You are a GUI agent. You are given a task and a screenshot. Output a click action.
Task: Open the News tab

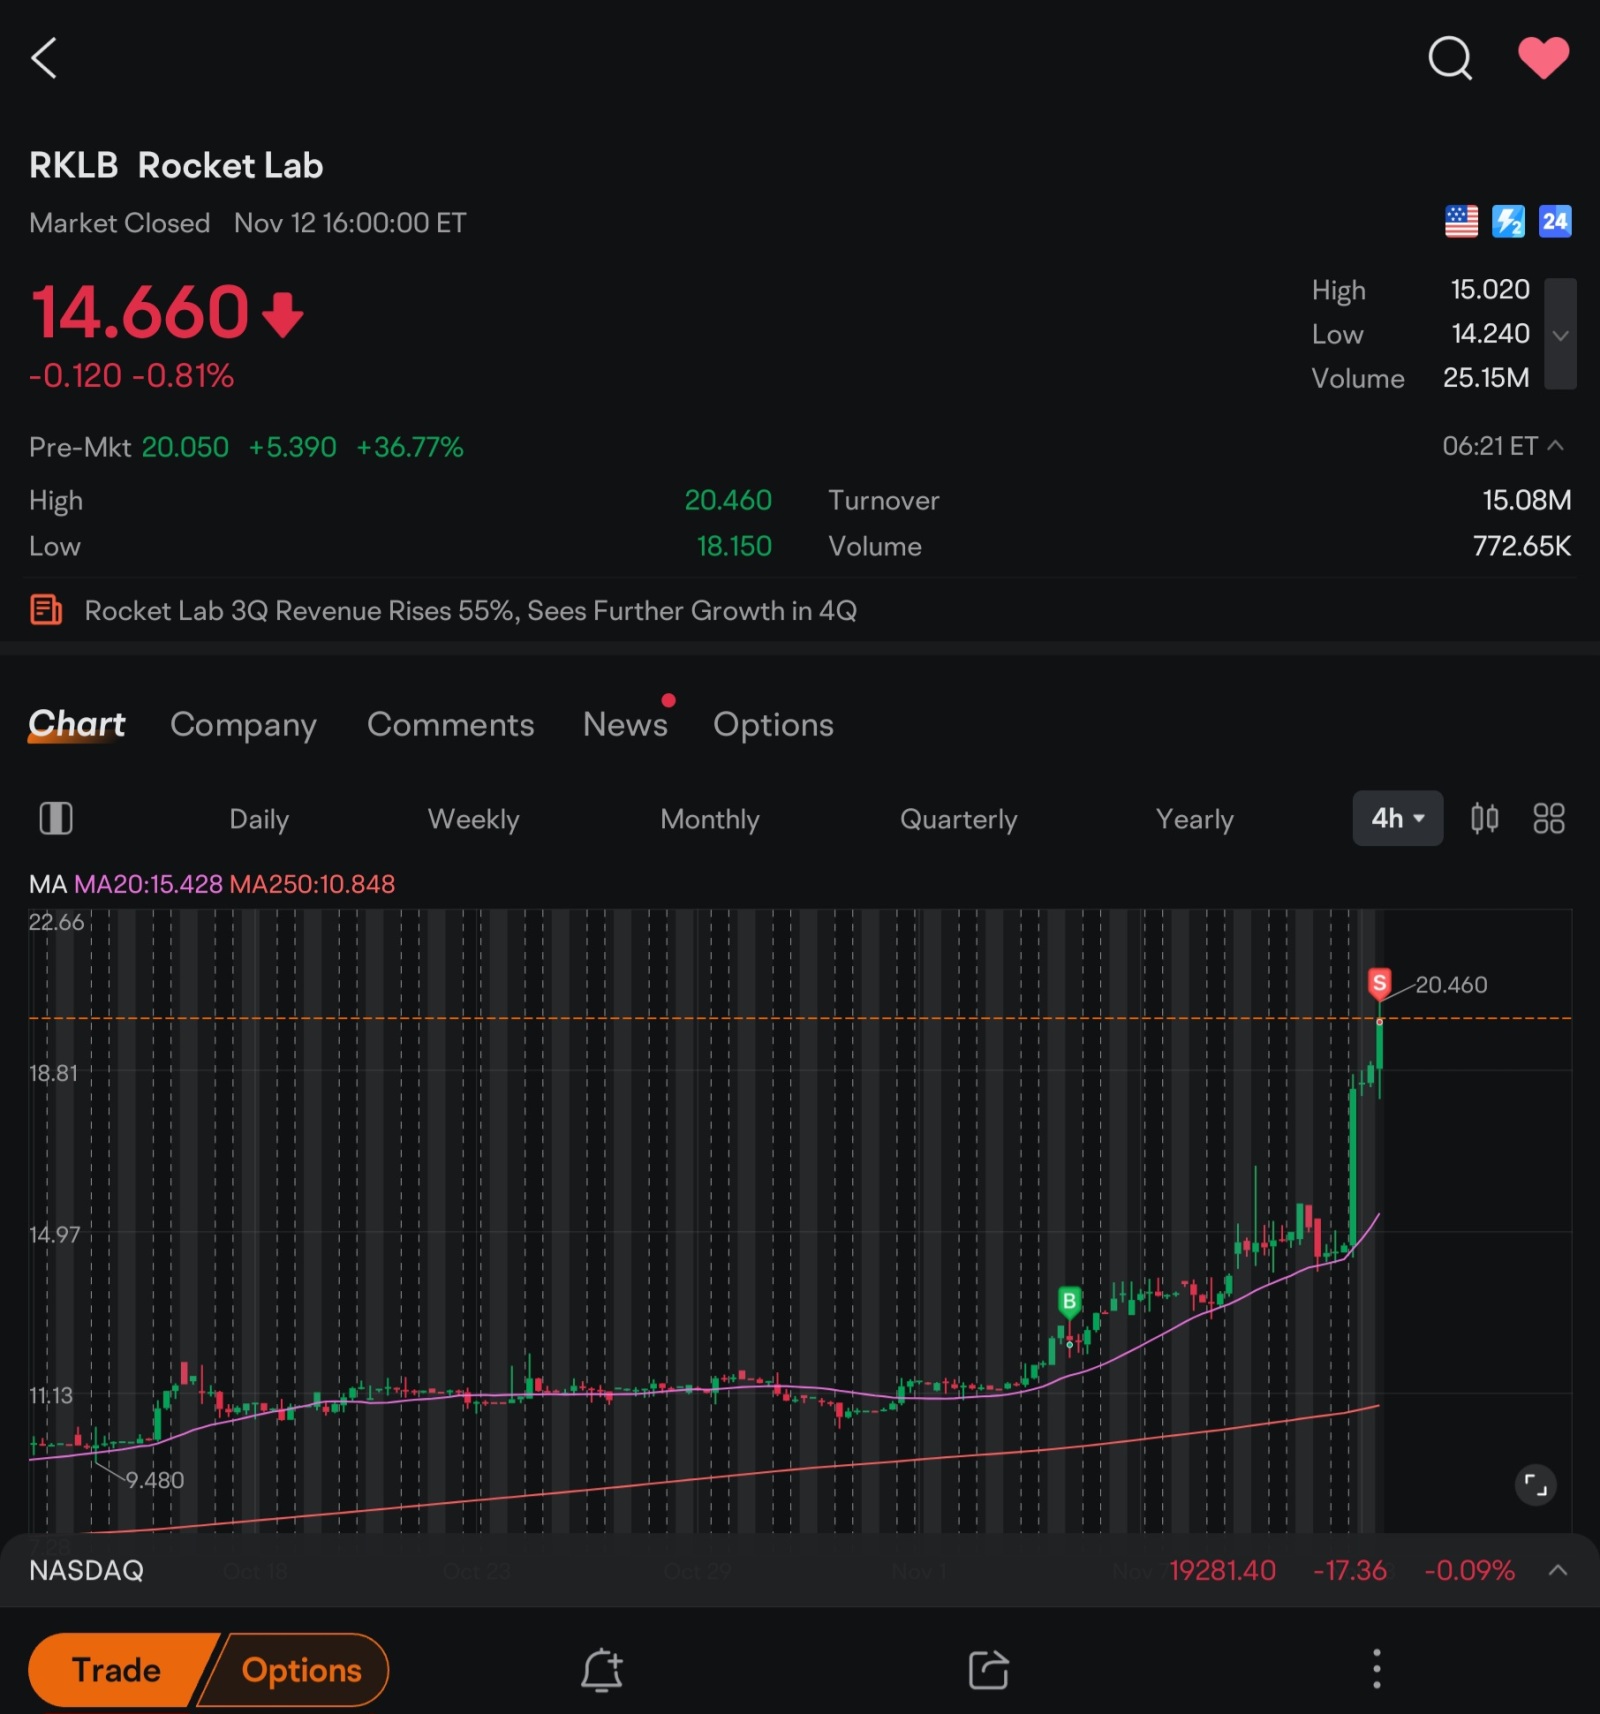[625, 724]
